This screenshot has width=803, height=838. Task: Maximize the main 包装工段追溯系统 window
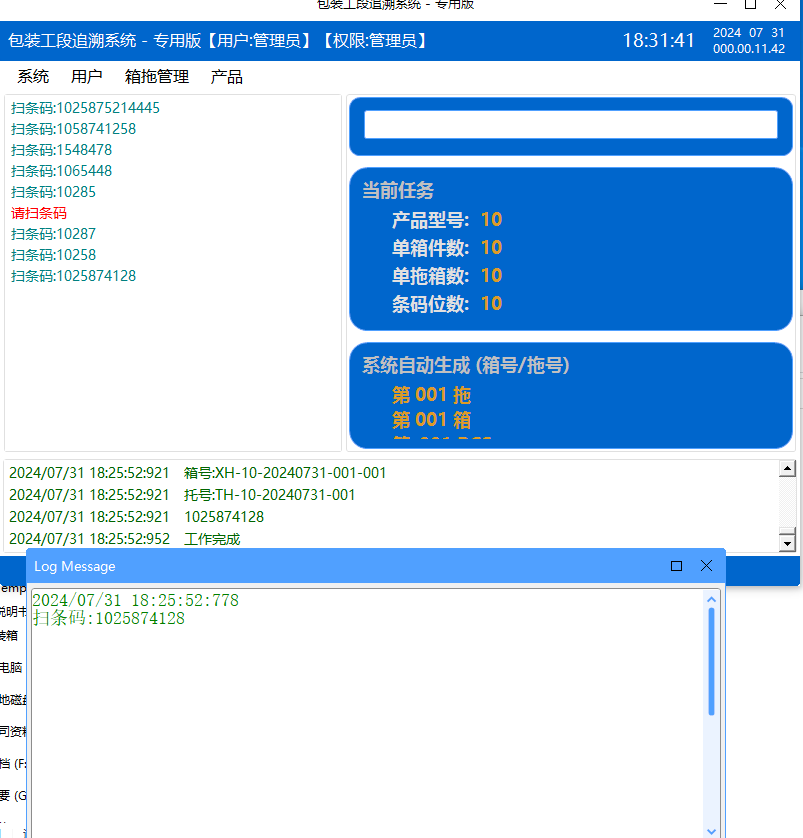(750, 5)
